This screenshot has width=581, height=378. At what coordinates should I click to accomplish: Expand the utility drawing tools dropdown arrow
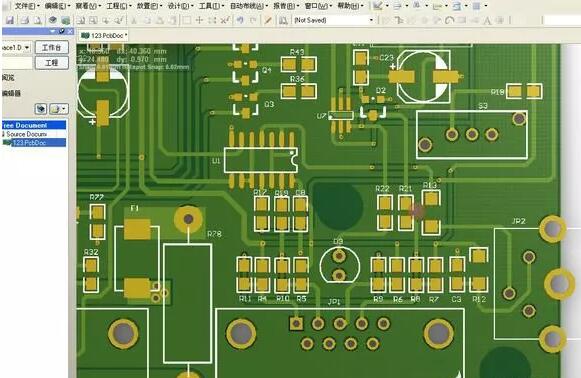(387, 6)
